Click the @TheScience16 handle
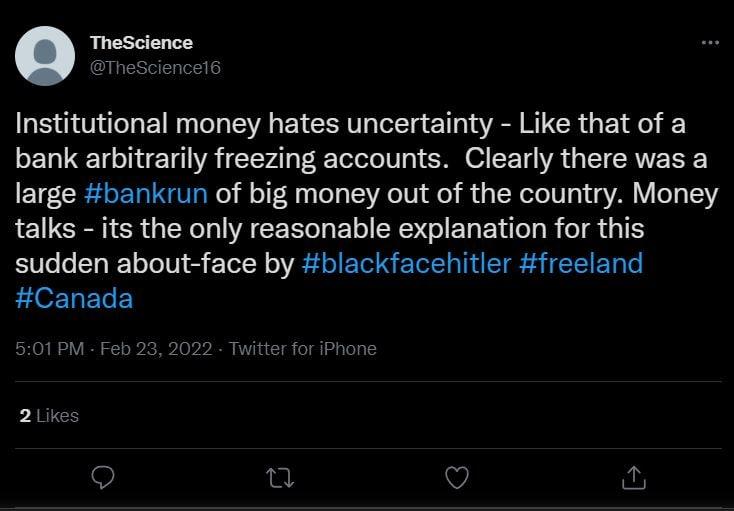Image resolution: width=734 pixels, height=511 pixels. coord(155,67)
